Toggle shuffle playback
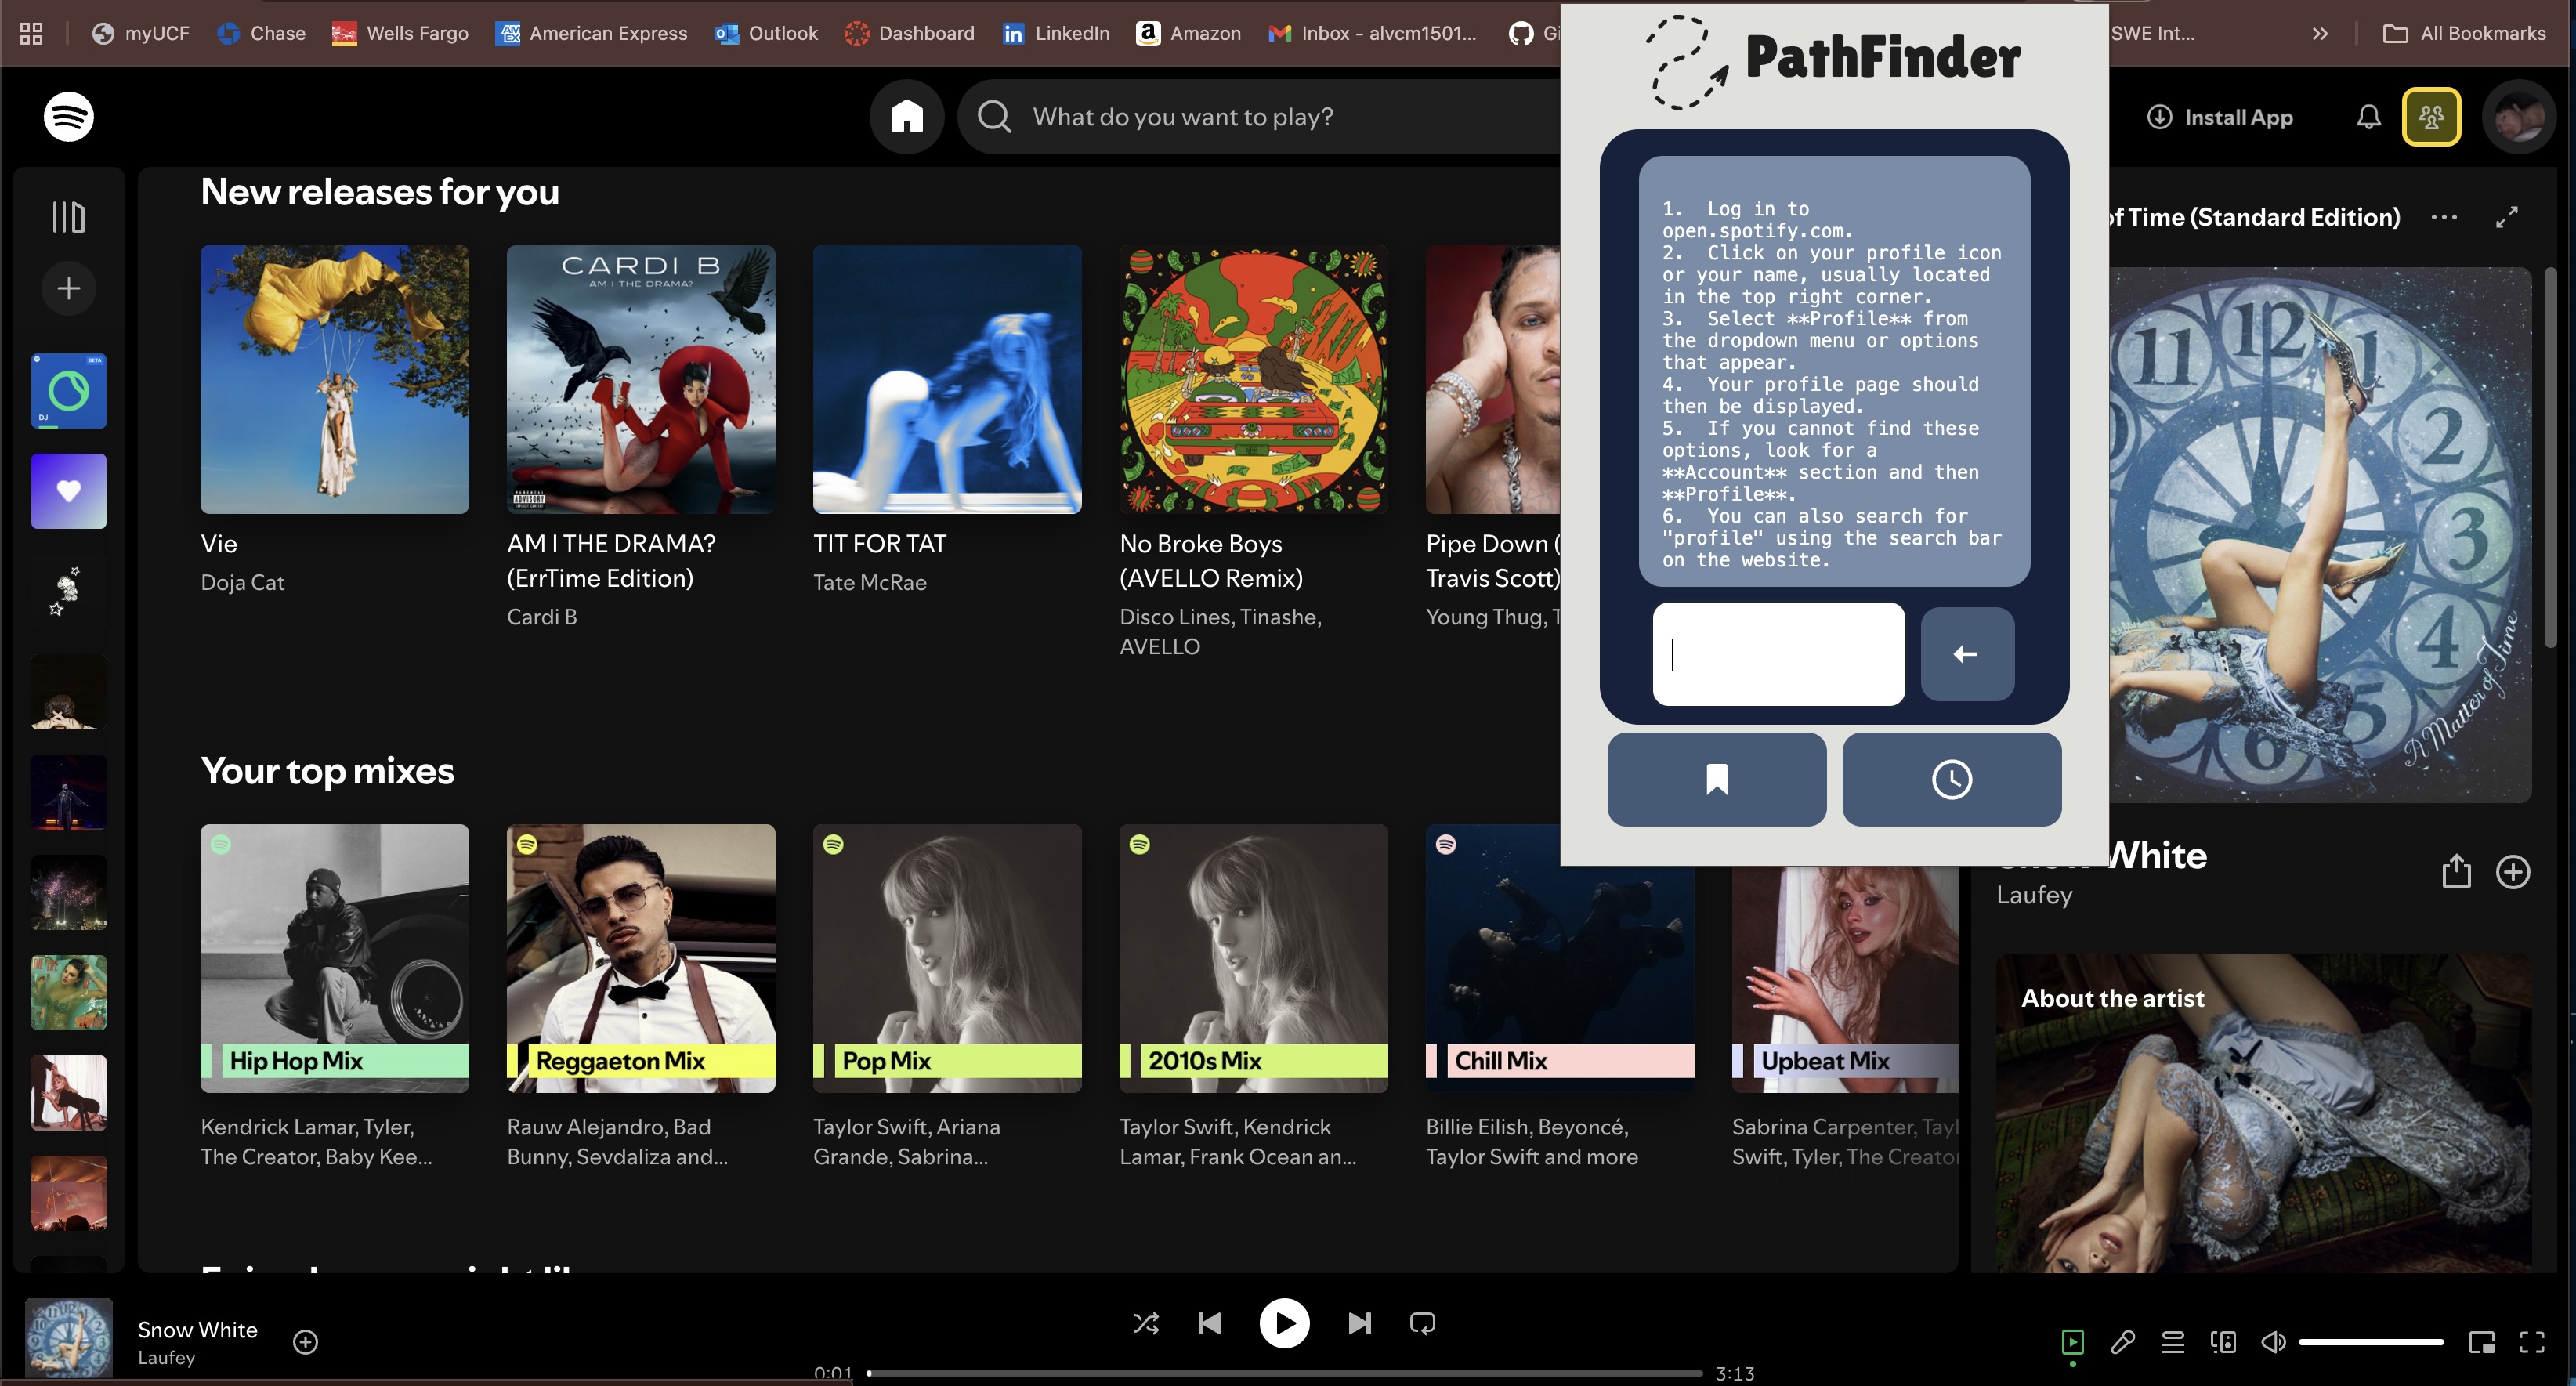Image resolution: width=2576 pixels, height=1386 pixels. click(x=1146, y=1324)
